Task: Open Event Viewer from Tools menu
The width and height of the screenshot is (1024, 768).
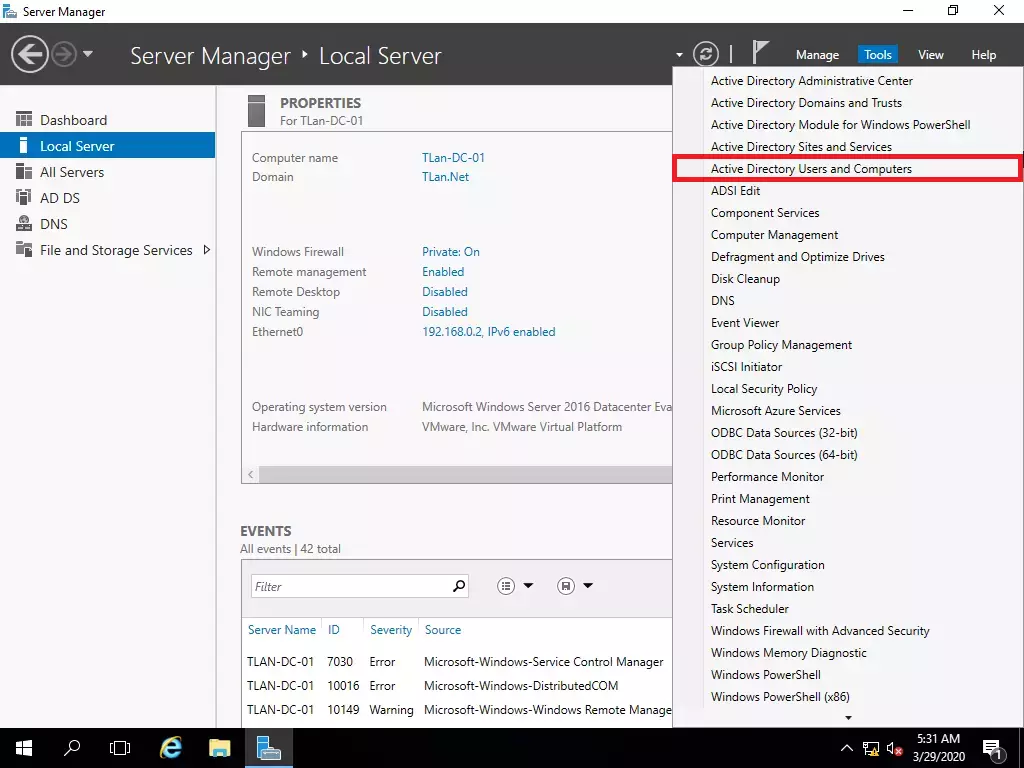Action: pyautogui.click(x=744, y=323)
